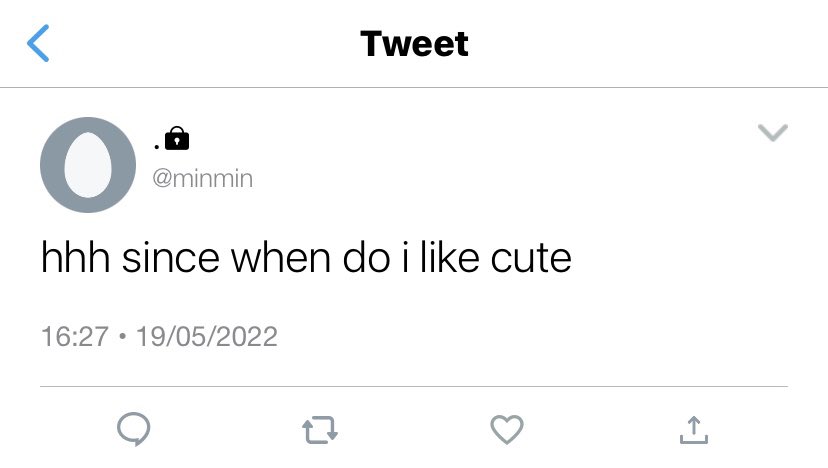This screenshot has height=468, width=828.
Task: Toggle the retweet state on this tweet
Action: (320, 429)
